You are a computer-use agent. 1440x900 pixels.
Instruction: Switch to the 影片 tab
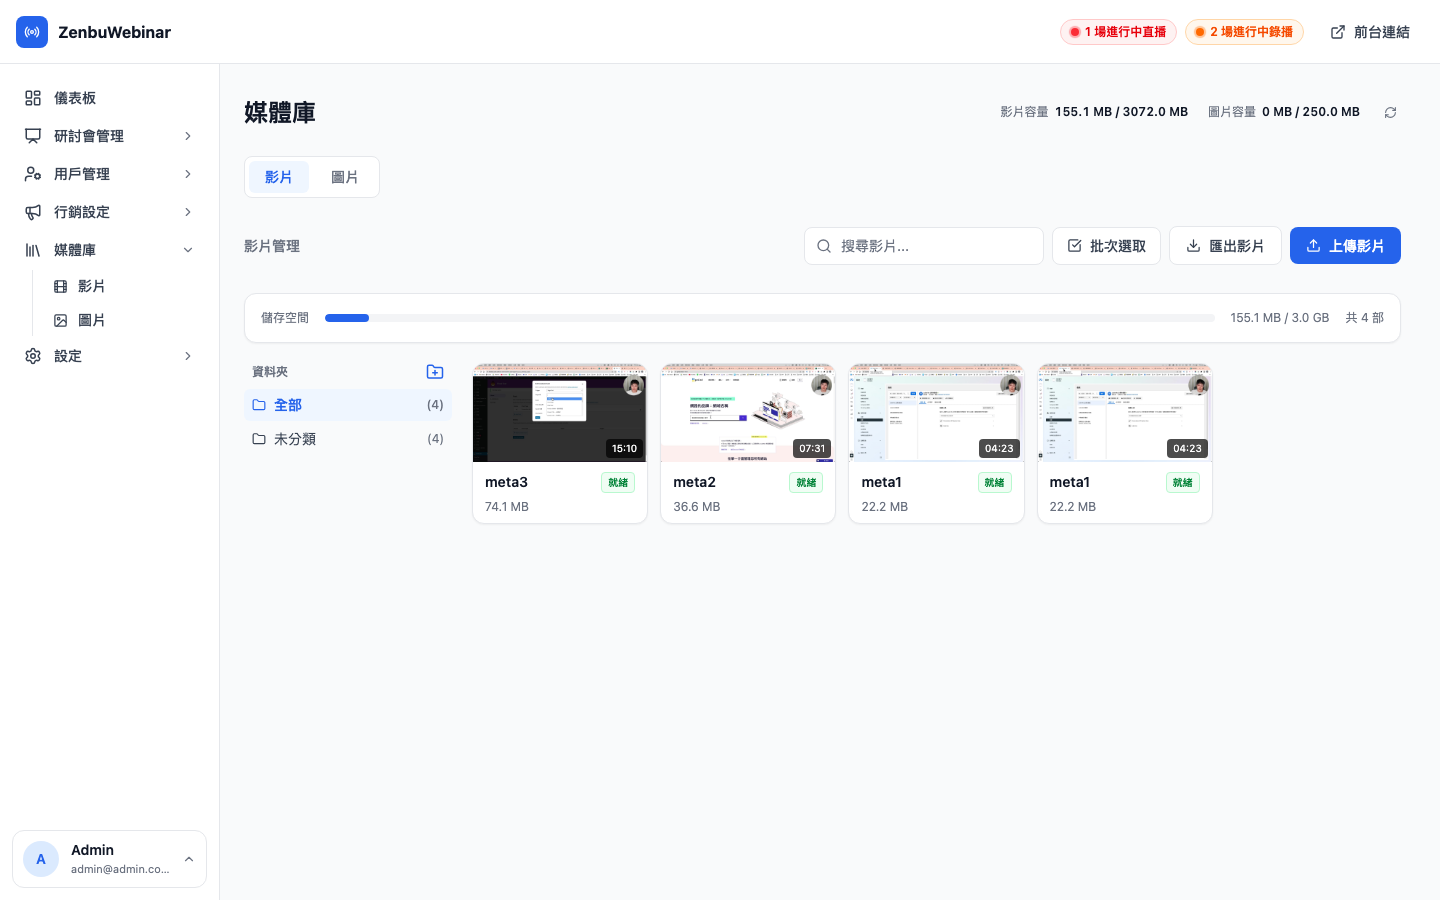pos(279,177)
